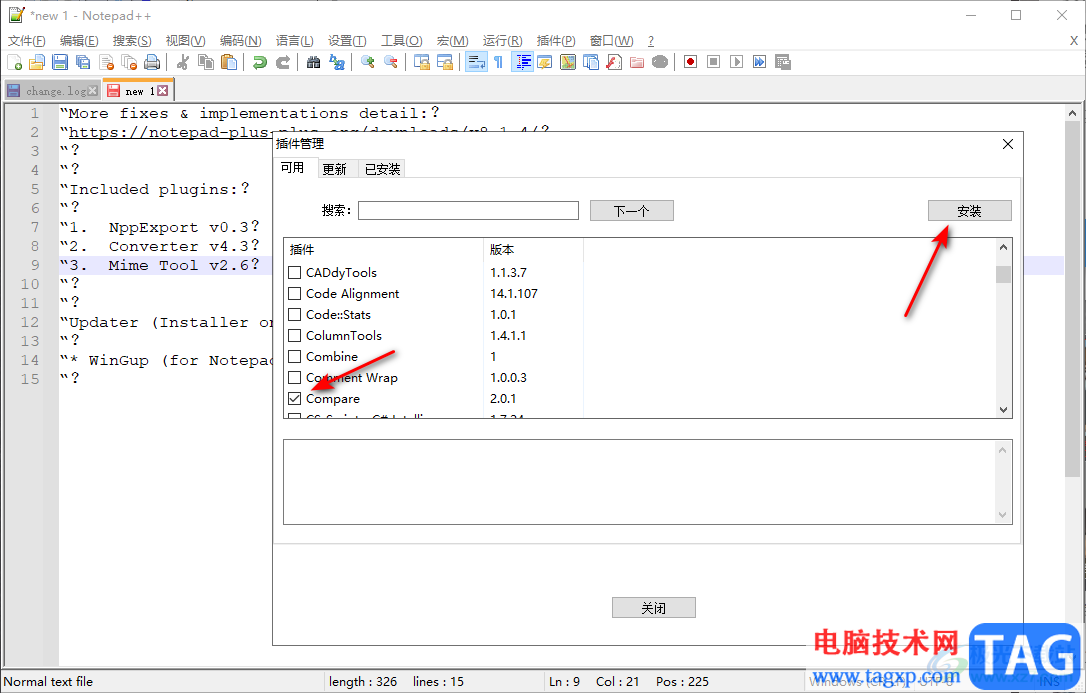
Task: Click the 版本 column header
Action: tap(533, 250)
